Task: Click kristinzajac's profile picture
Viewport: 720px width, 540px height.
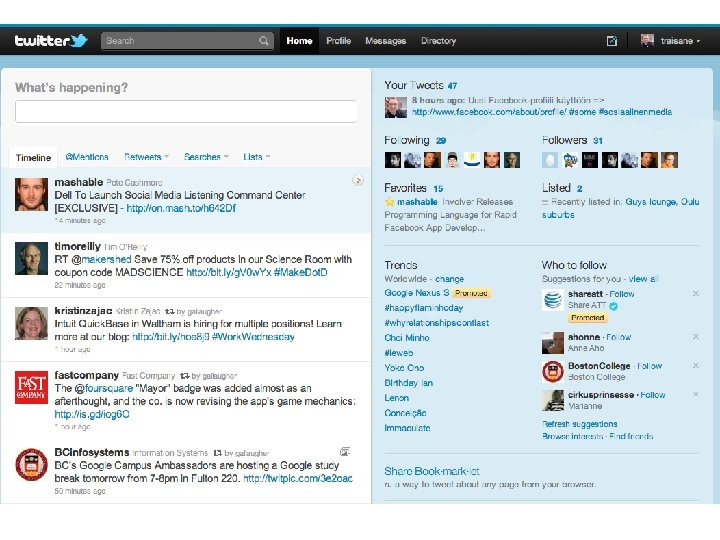Action: (x=31, y=323)
